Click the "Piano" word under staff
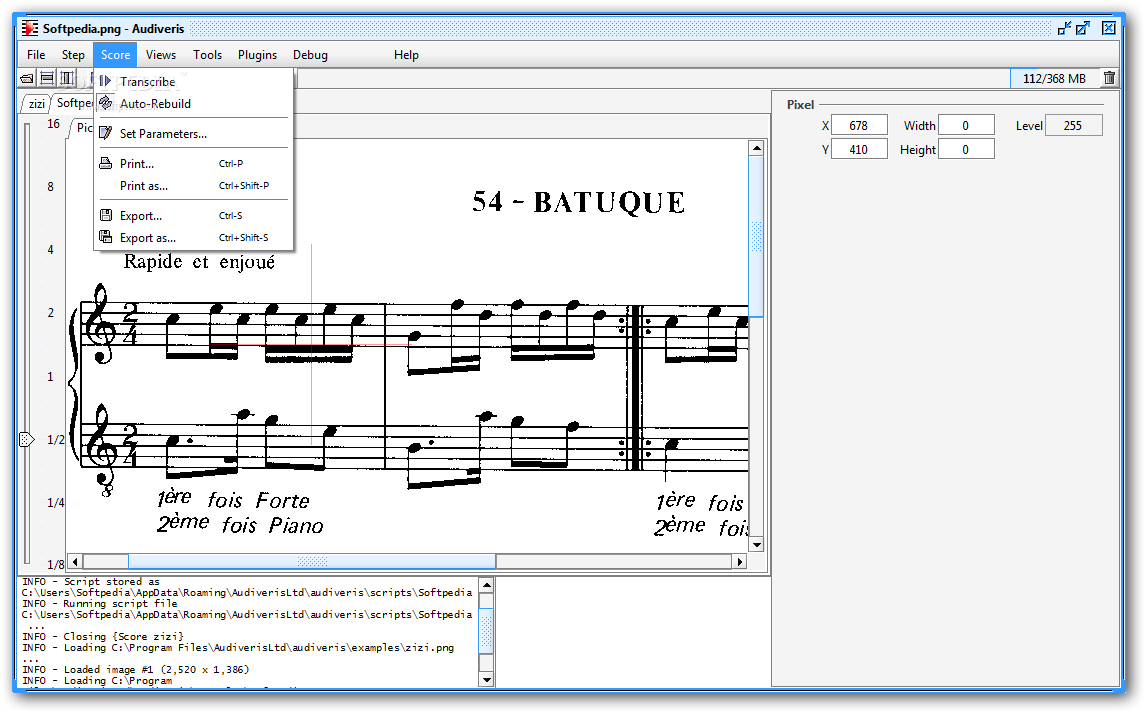The image size is (1146, 713). tap(296, 525)
